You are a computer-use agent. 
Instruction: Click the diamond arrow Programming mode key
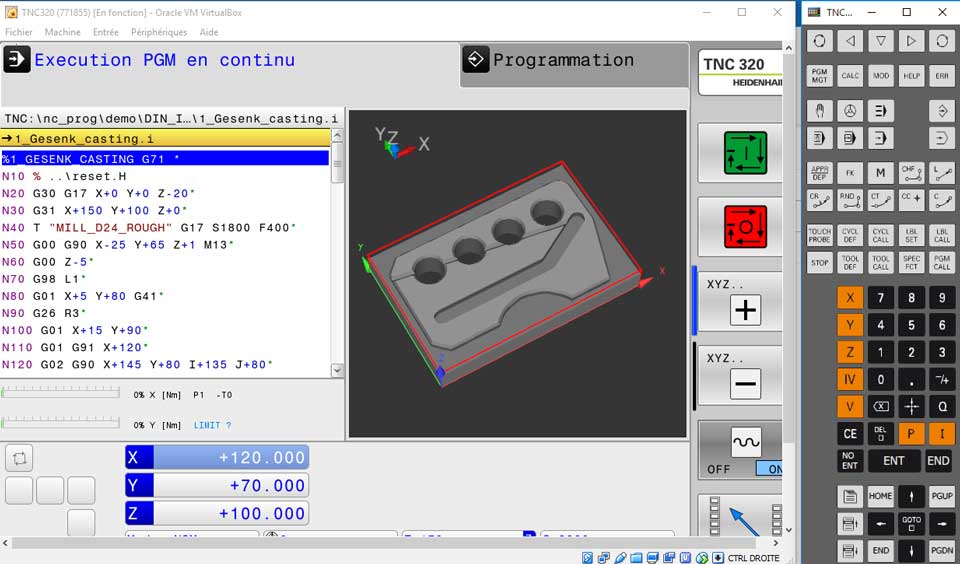[942, 111]
